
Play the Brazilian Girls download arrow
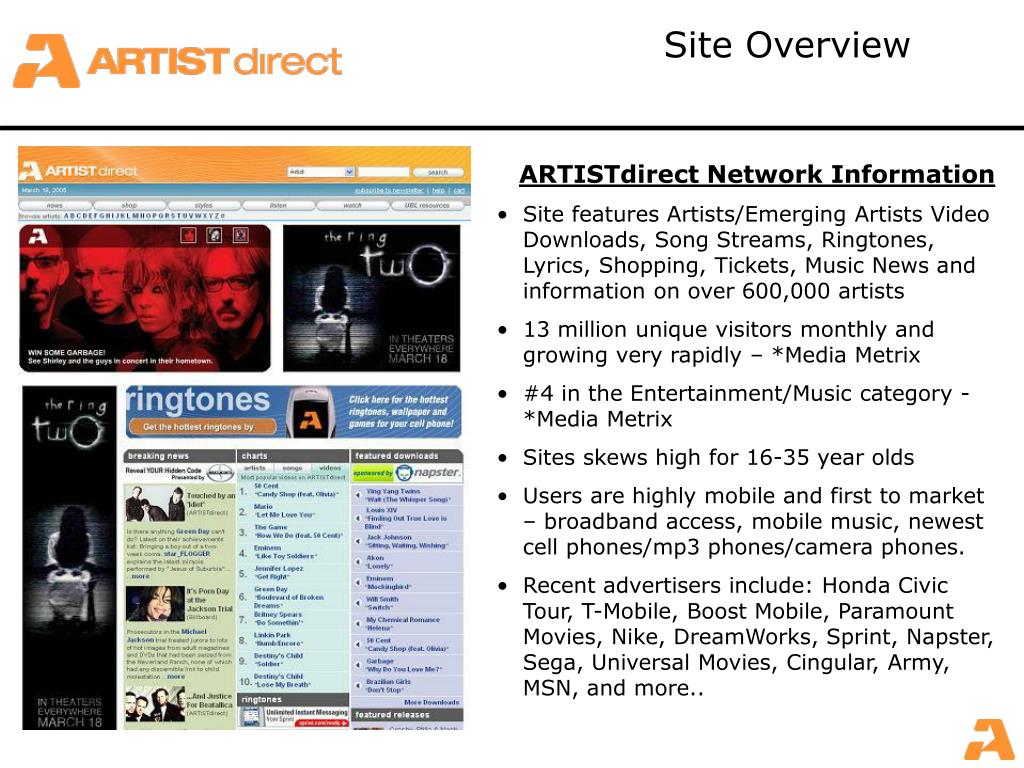click(358, 686)
